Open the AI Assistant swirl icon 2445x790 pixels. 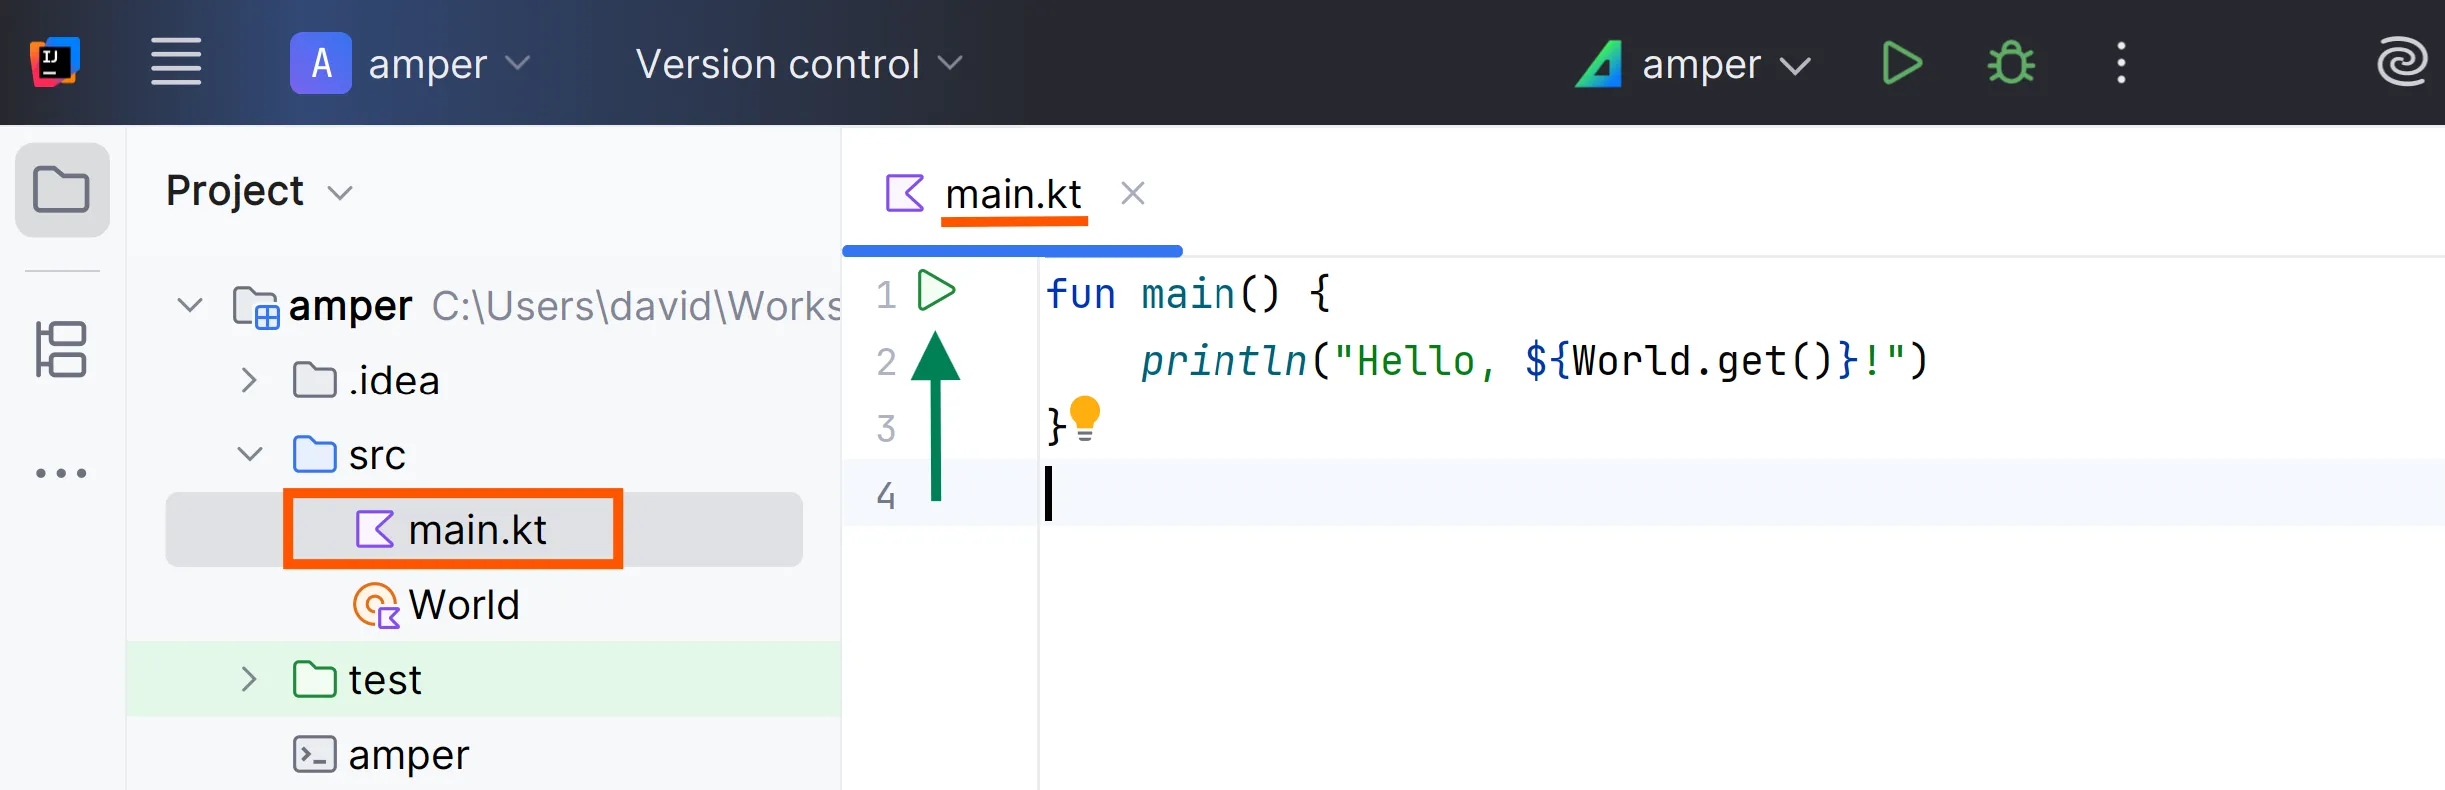[x=2401, y=63]
